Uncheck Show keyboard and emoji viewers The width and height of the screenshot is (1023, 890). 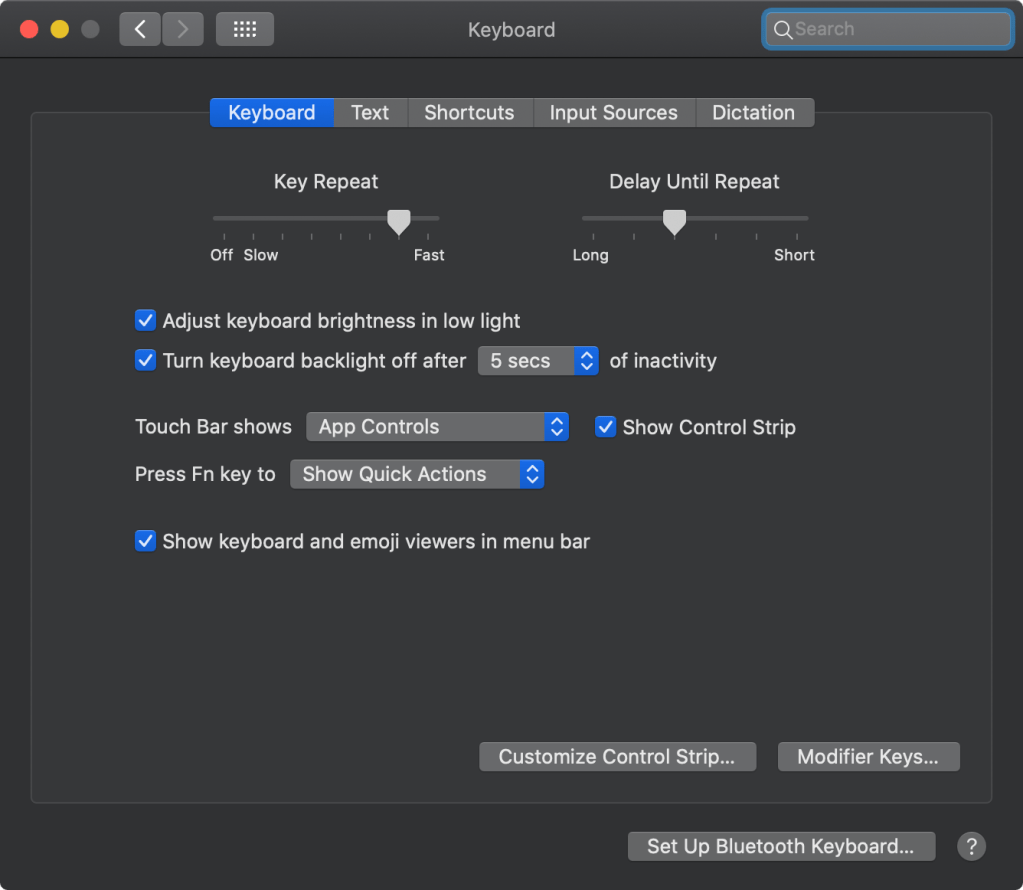[x=145, y=540]
